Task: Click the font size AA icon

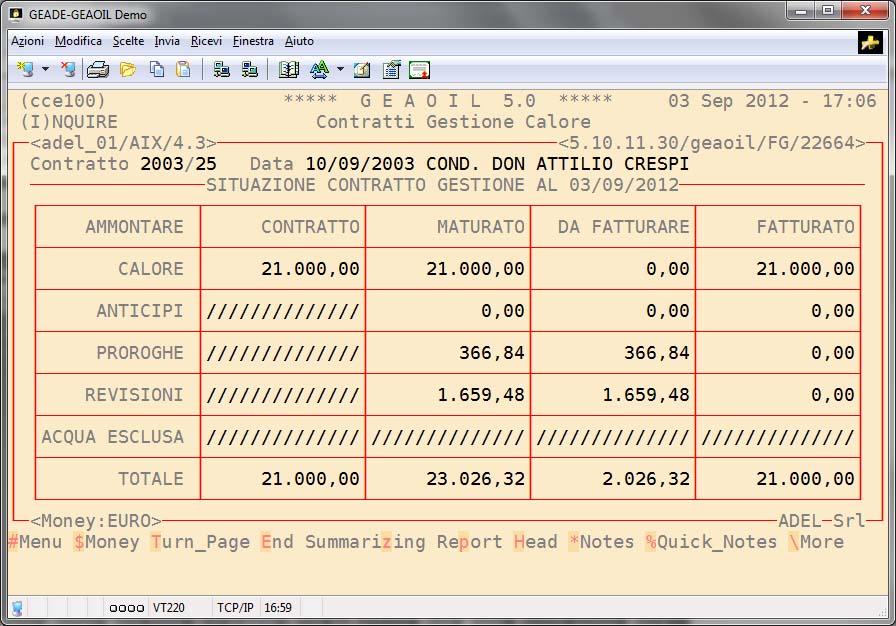Action: (319, 70)
